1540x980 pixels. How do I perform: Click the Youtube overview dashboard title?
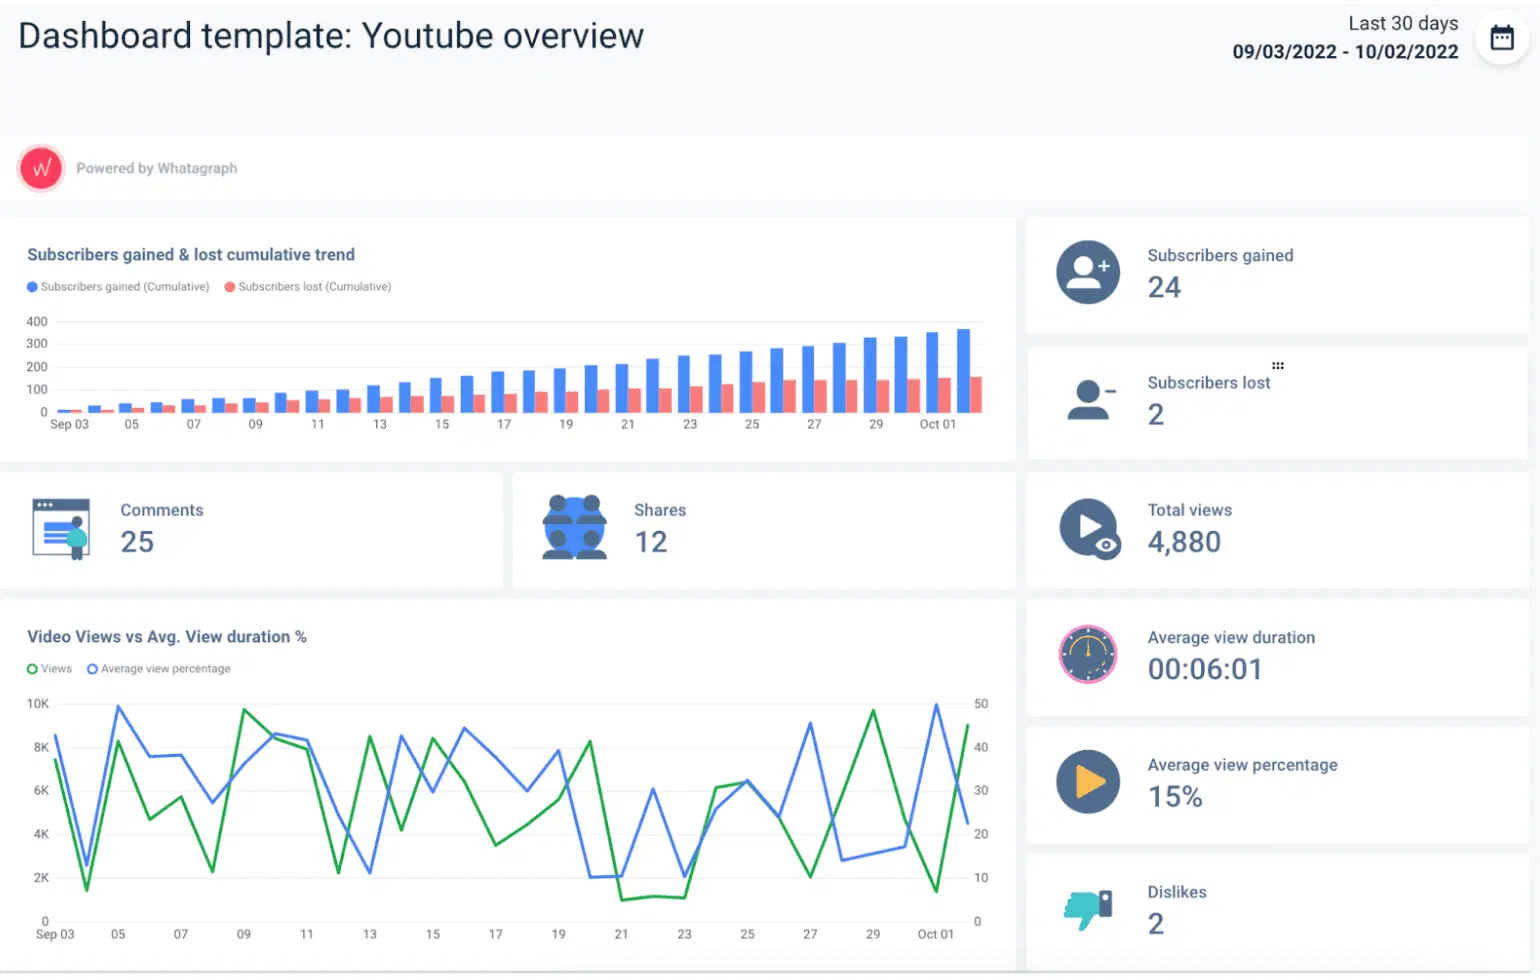[x=330, y=35]
